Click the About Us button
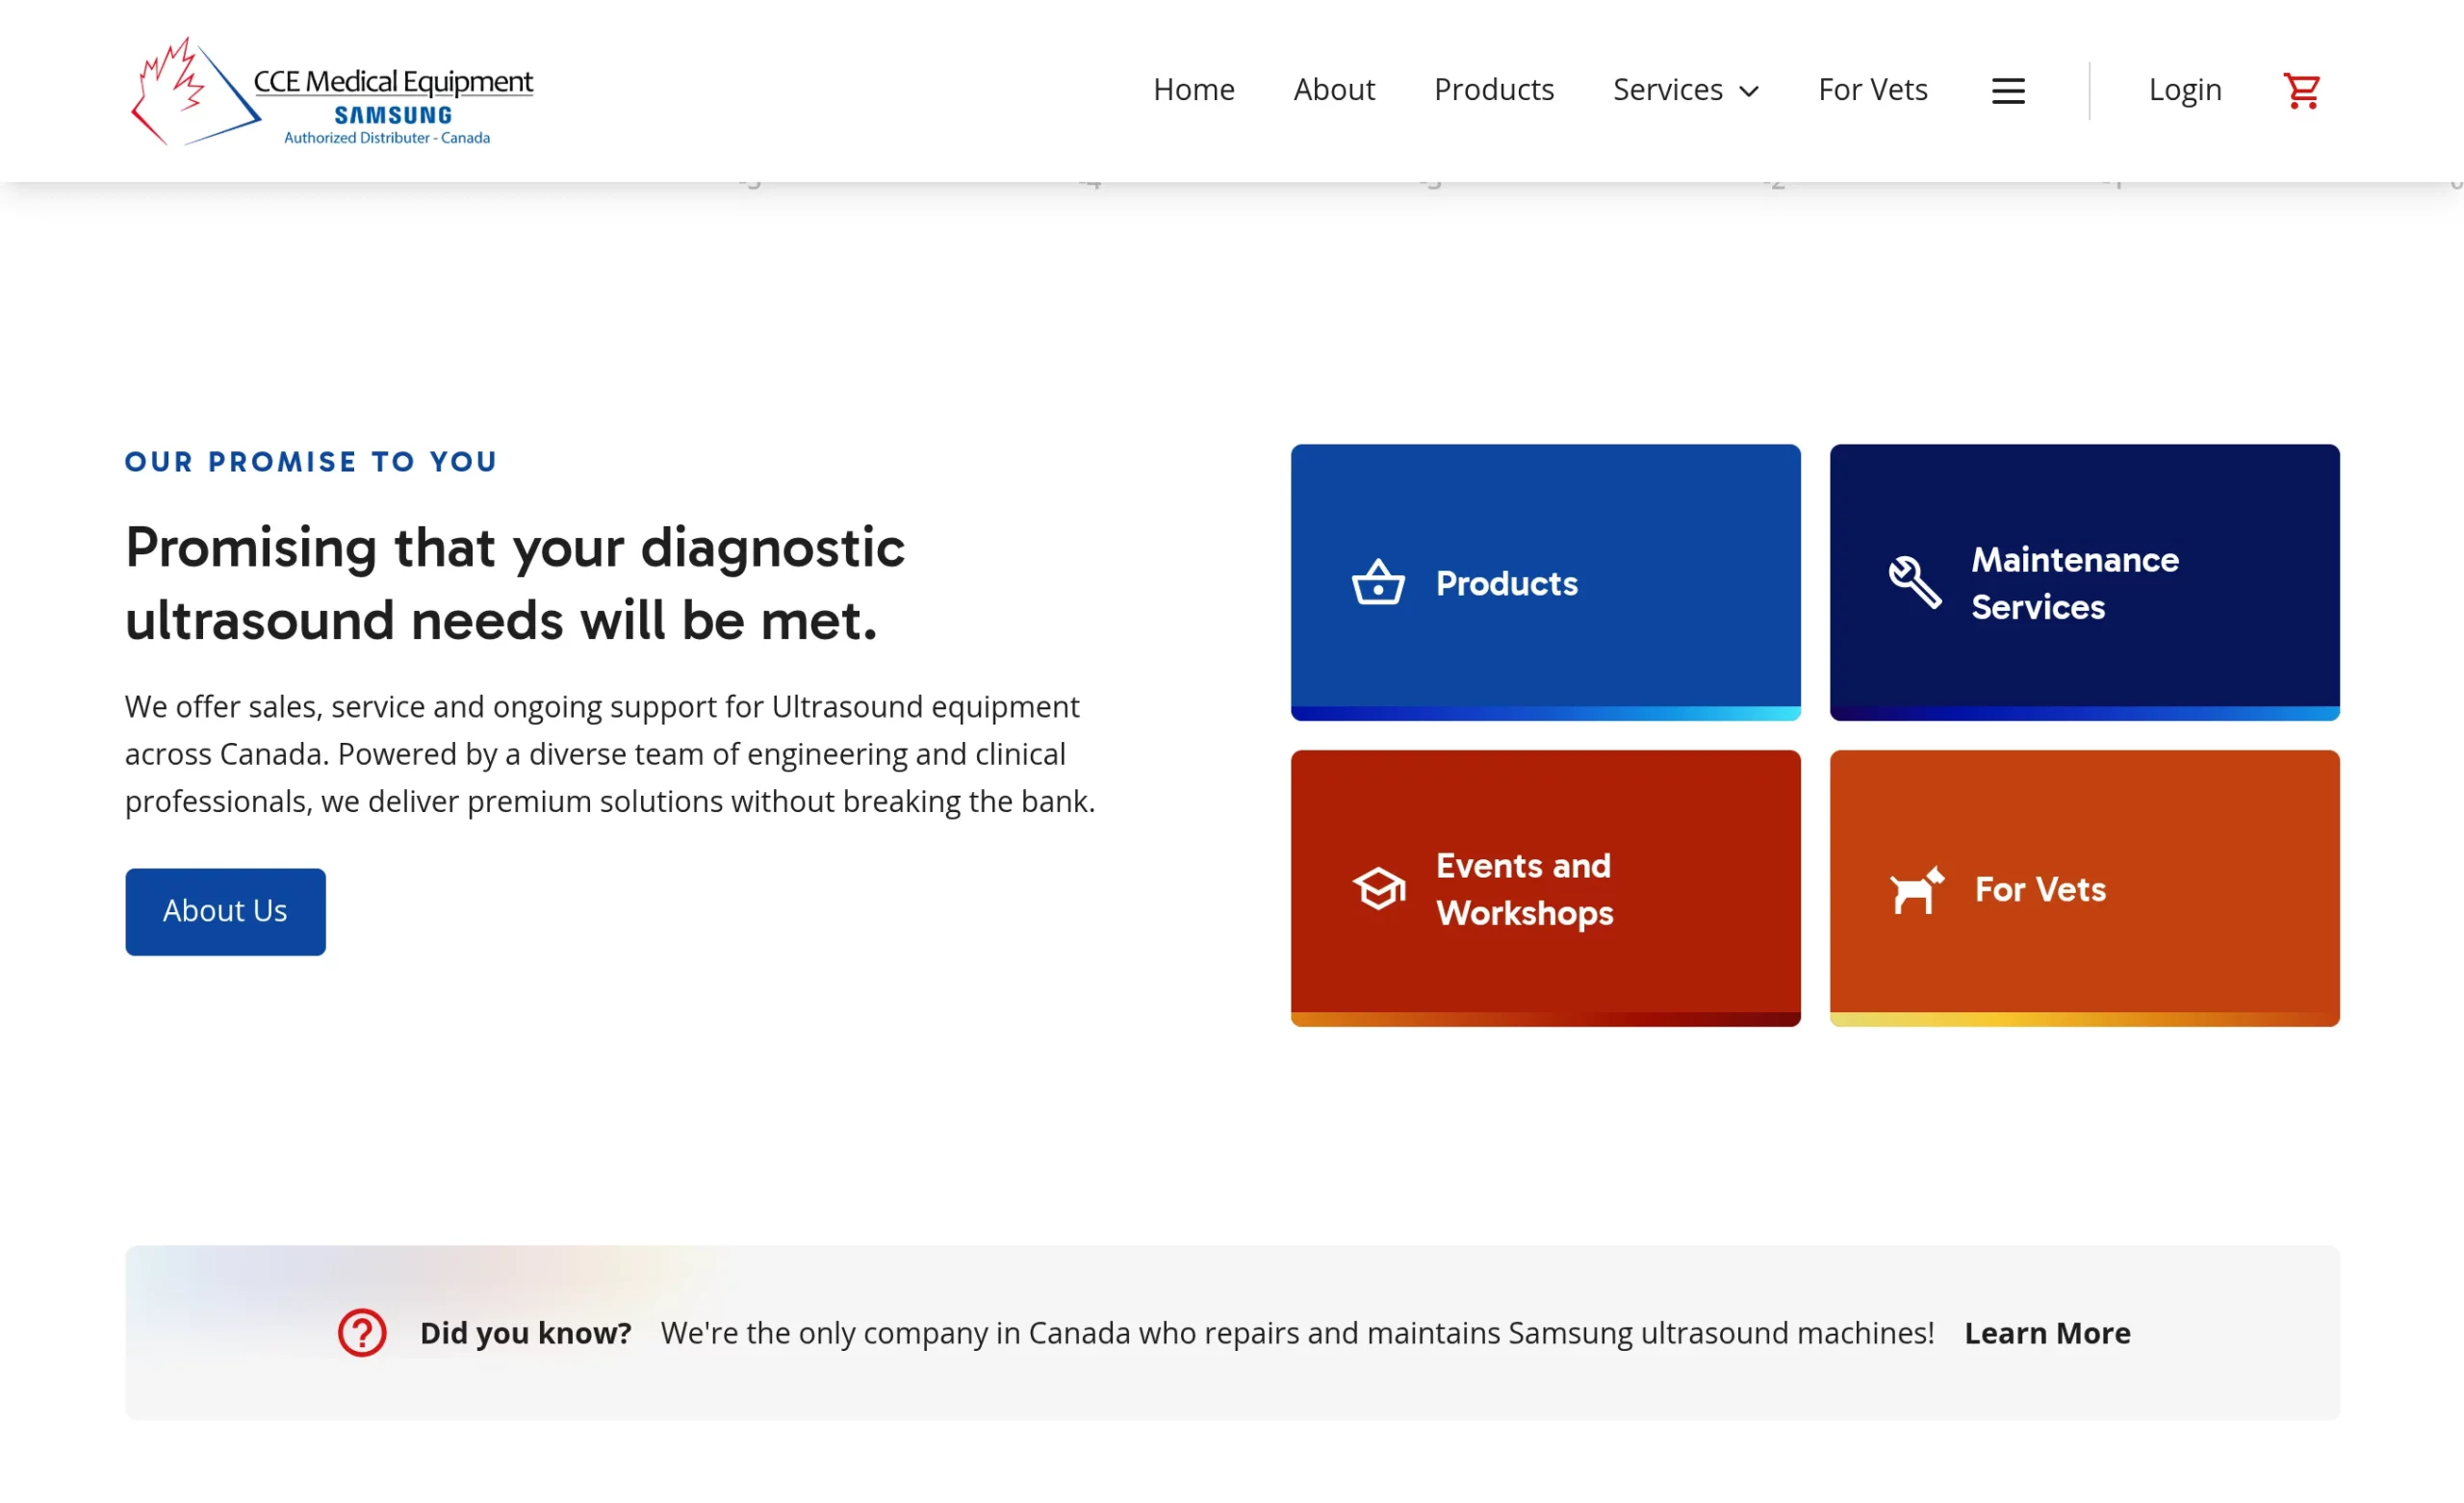This screenshot has width=2464, height=1503. pos(225,911)
